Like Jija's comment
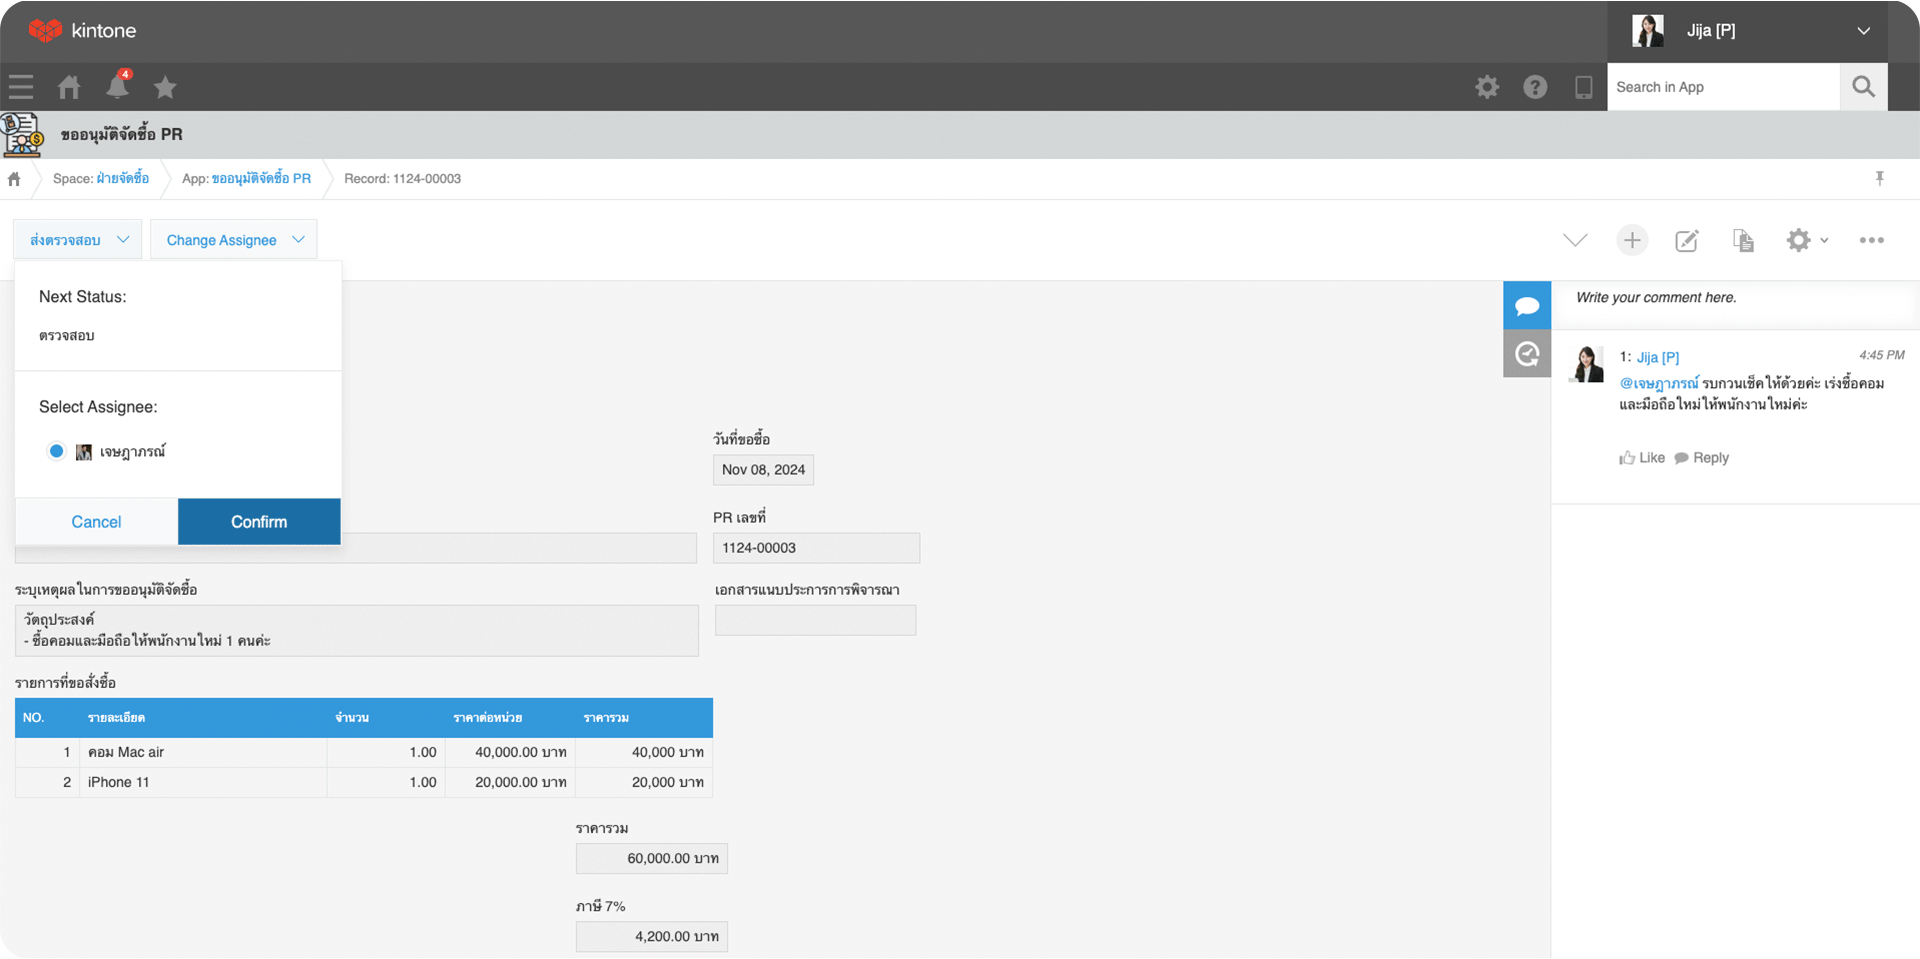This screenshot has height=959, width=1920. pos(1642,458)
